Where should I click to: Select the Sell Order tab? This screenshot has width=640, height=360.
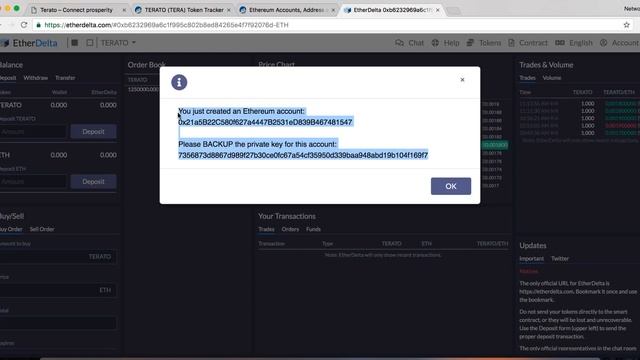pyautogui.click(x=42, y=229)
